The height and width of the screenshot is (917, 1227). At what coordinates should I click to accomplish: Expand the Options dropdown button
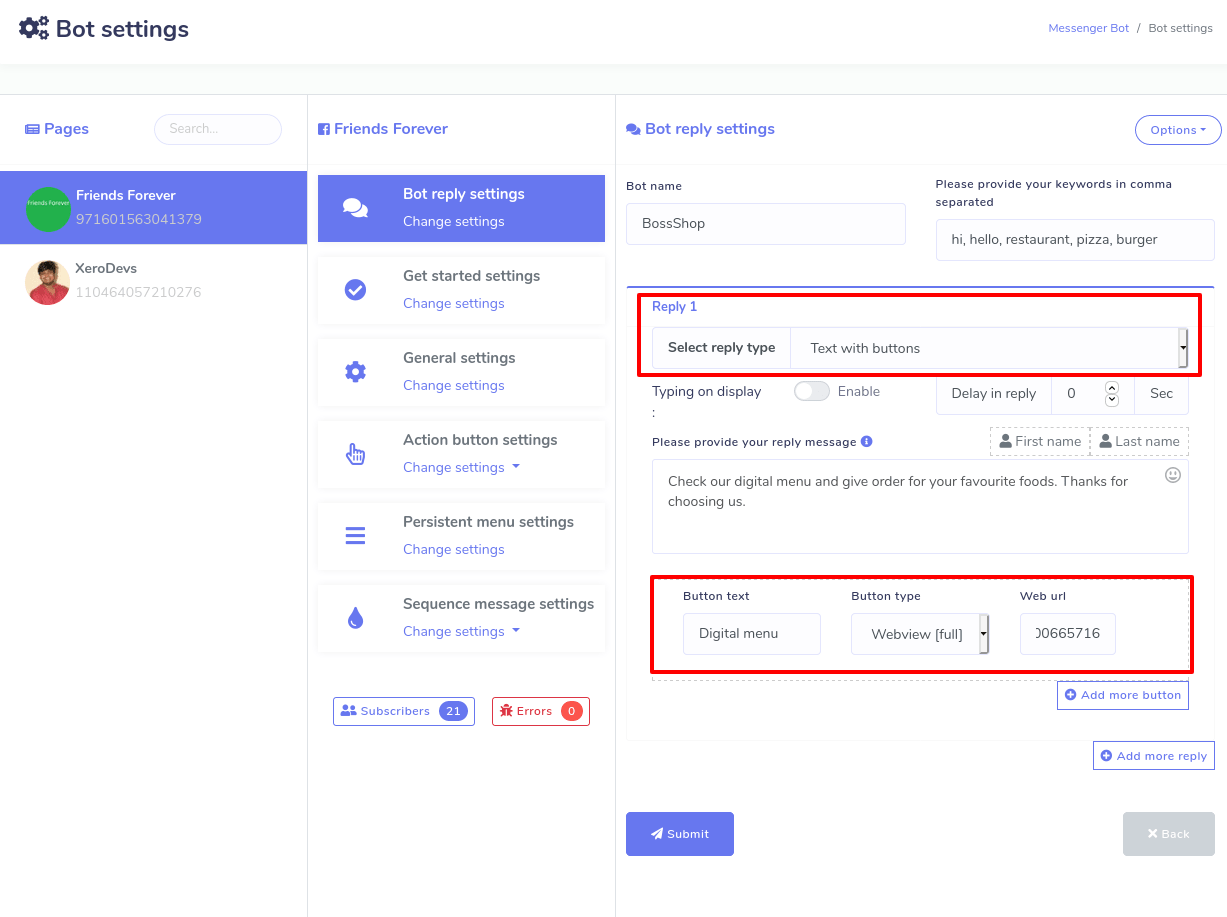[x=1177, y=130]
